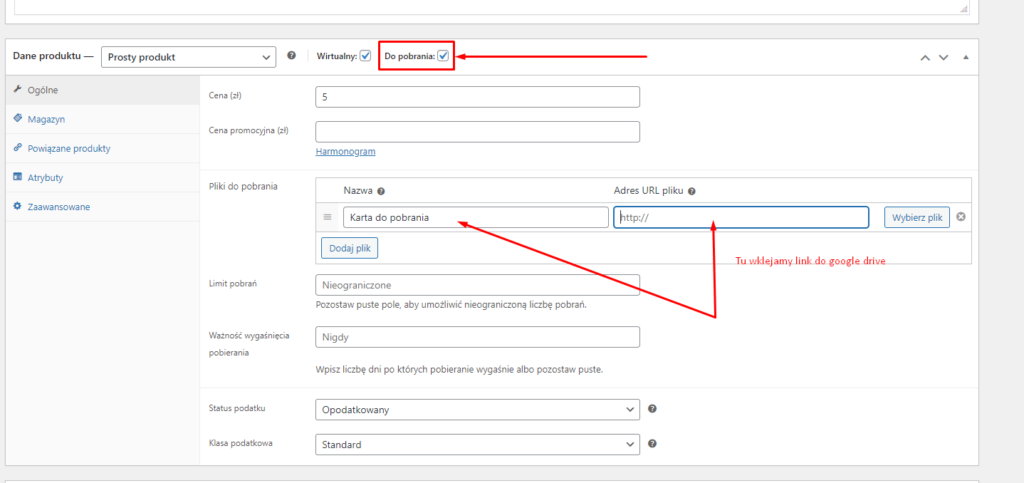1024x483 pixels.
Task: Open the Klasa podatkowa Standard dropdown
Action: tap(477, 444)
